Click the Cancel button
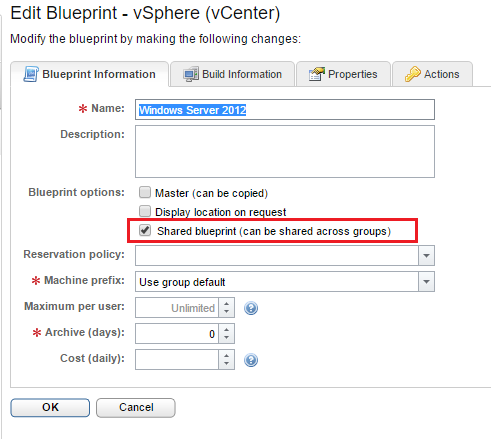Image resolution: width=491 pixels, height=439 pixels. [136, 407]
